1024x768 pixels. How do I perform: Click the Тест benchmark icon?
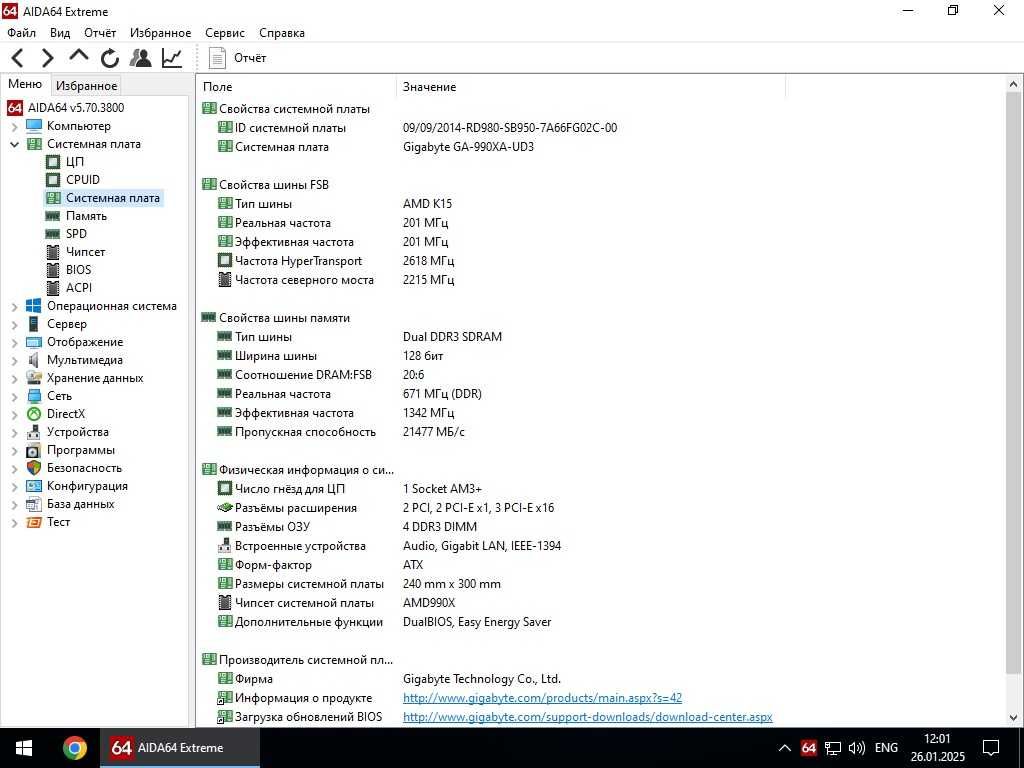click(x=34, y=522)
